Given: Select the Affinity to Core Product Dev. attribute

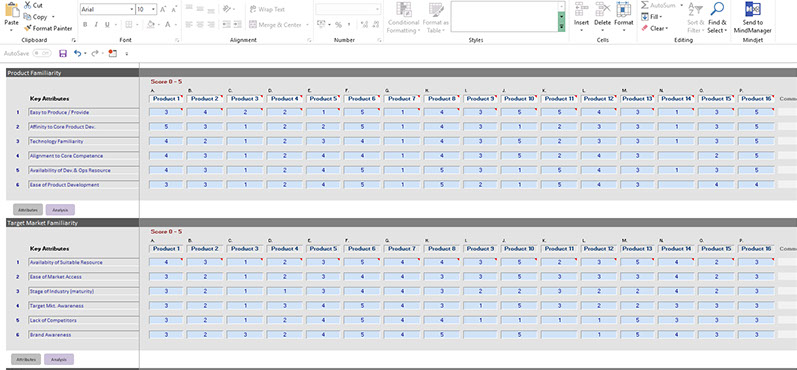Looking at the screenshot, I should tap(83, 127).
